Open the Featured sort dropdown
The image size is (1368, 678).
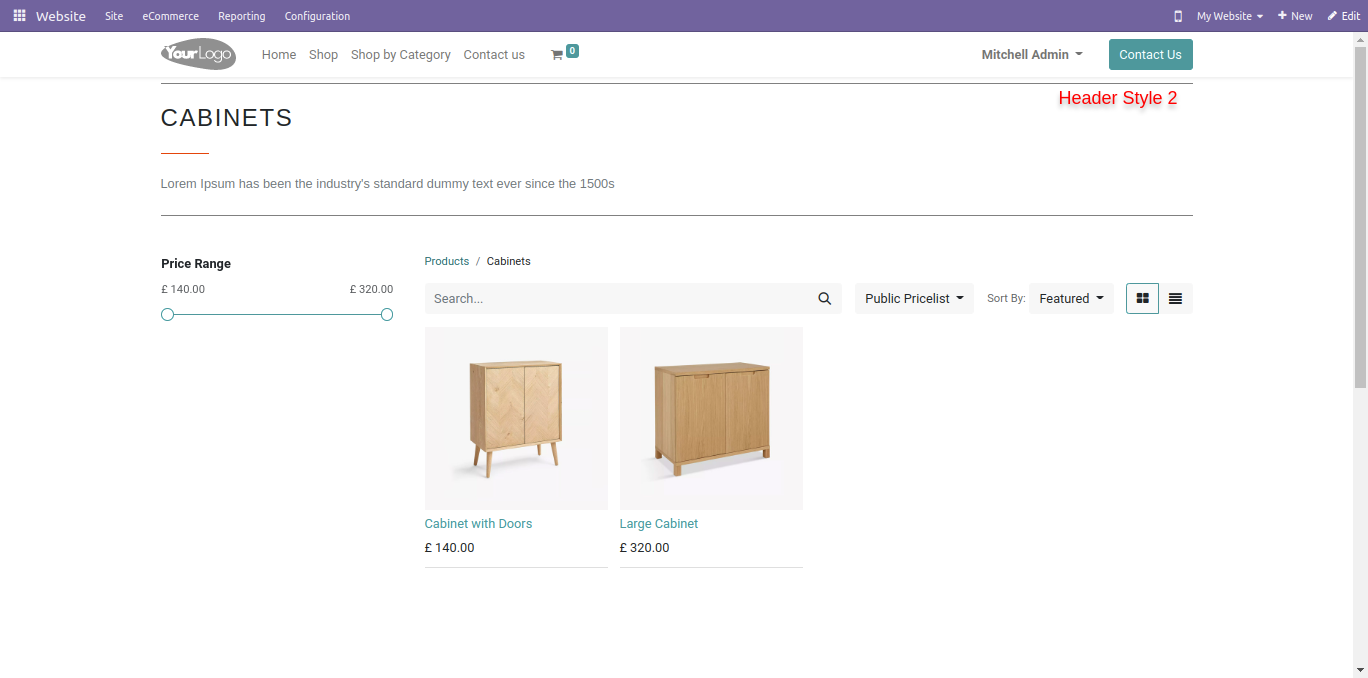1071,298
